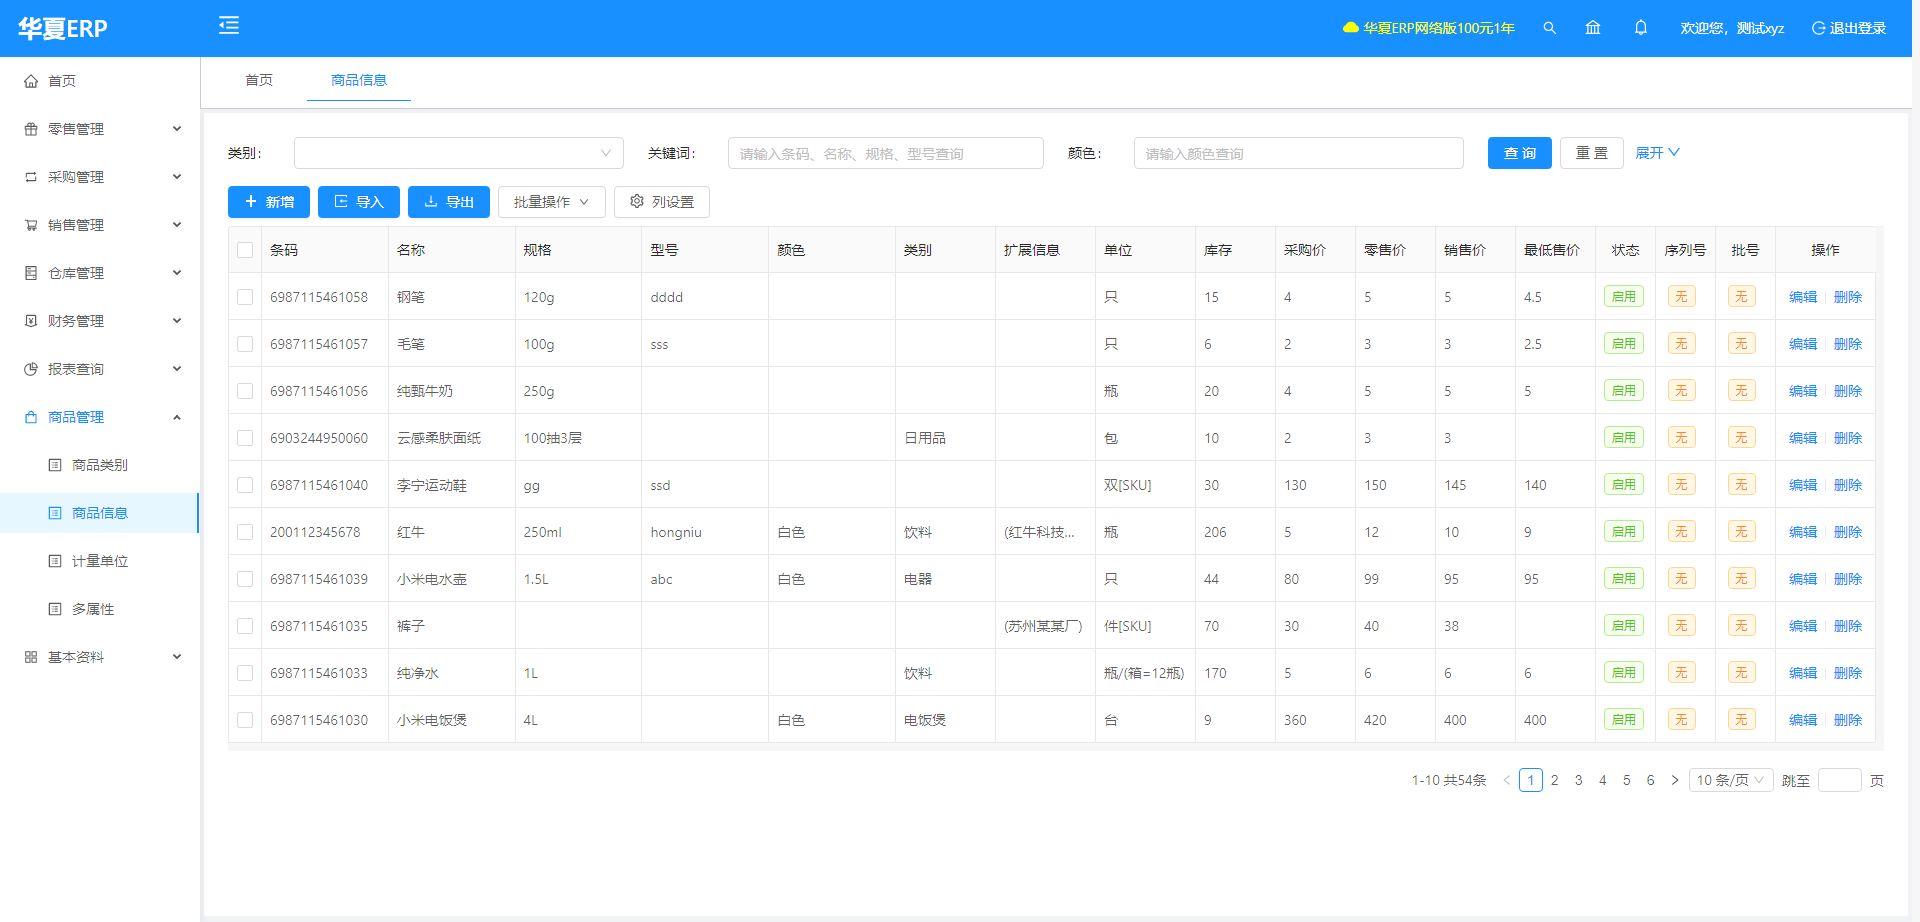
Task: Edit the 红牛 product row
Action: click(x=1803, y=532)
